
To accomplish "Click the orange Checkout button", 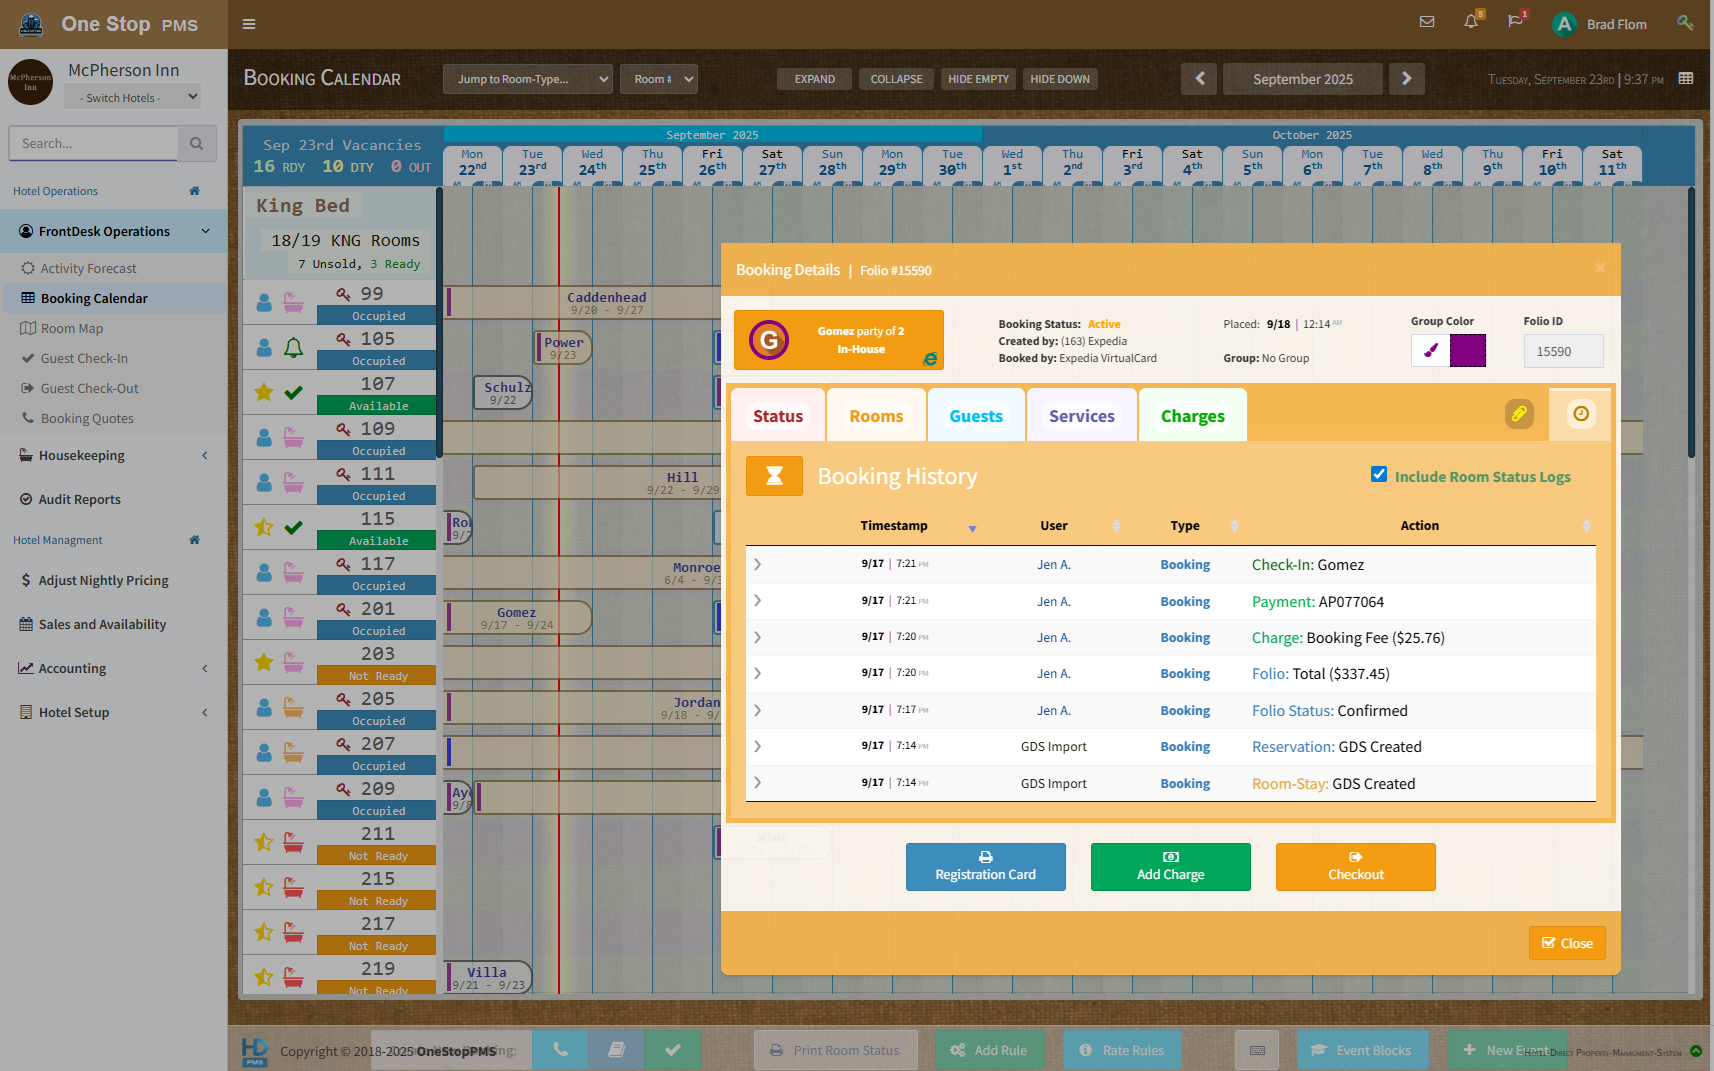I will tap(1355, 866).
